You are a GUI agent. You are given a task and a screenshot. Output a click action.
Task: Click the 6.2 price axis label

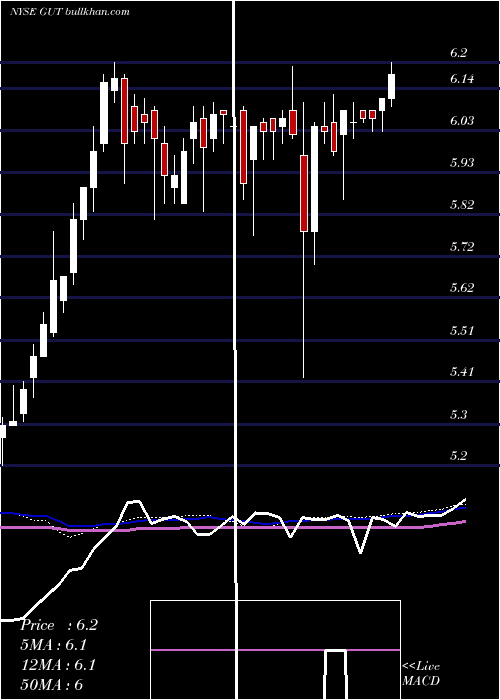tap(458, 53)
